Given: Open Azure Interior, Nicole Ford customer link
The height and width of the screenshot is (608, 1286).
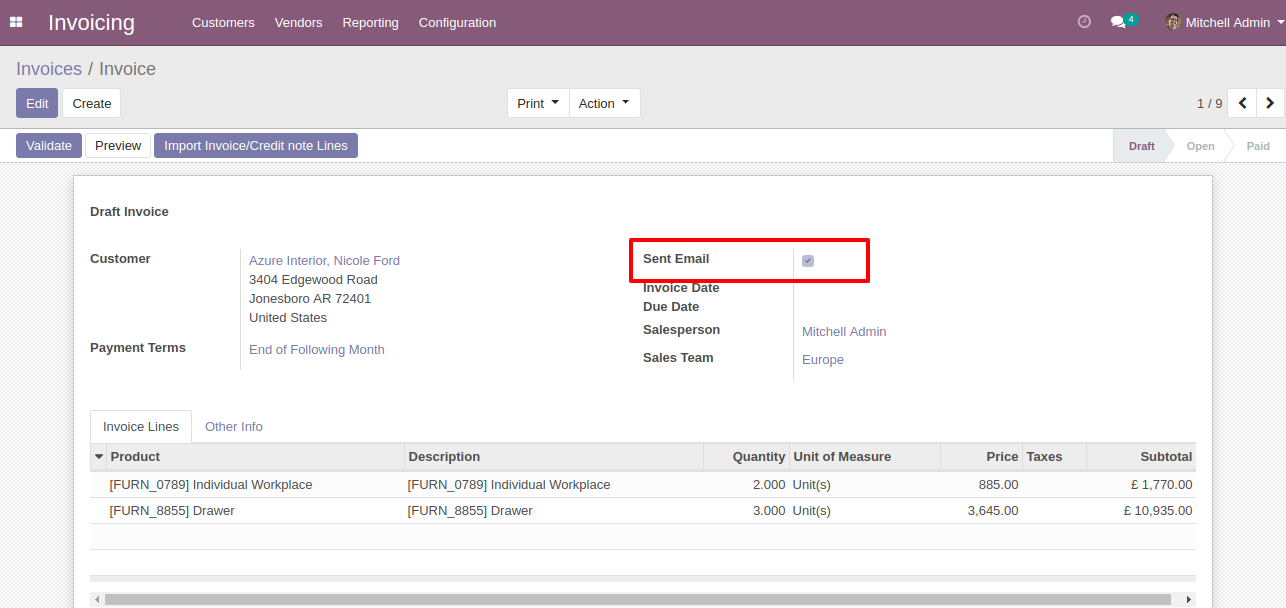Looking at the screenshot, I should tap(324, 260).
